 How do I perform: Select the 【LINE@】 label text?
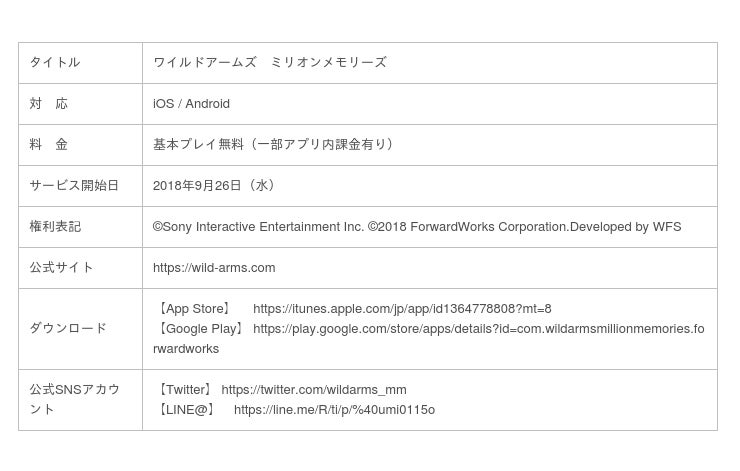pyautogui.click(x=187, y=410)
